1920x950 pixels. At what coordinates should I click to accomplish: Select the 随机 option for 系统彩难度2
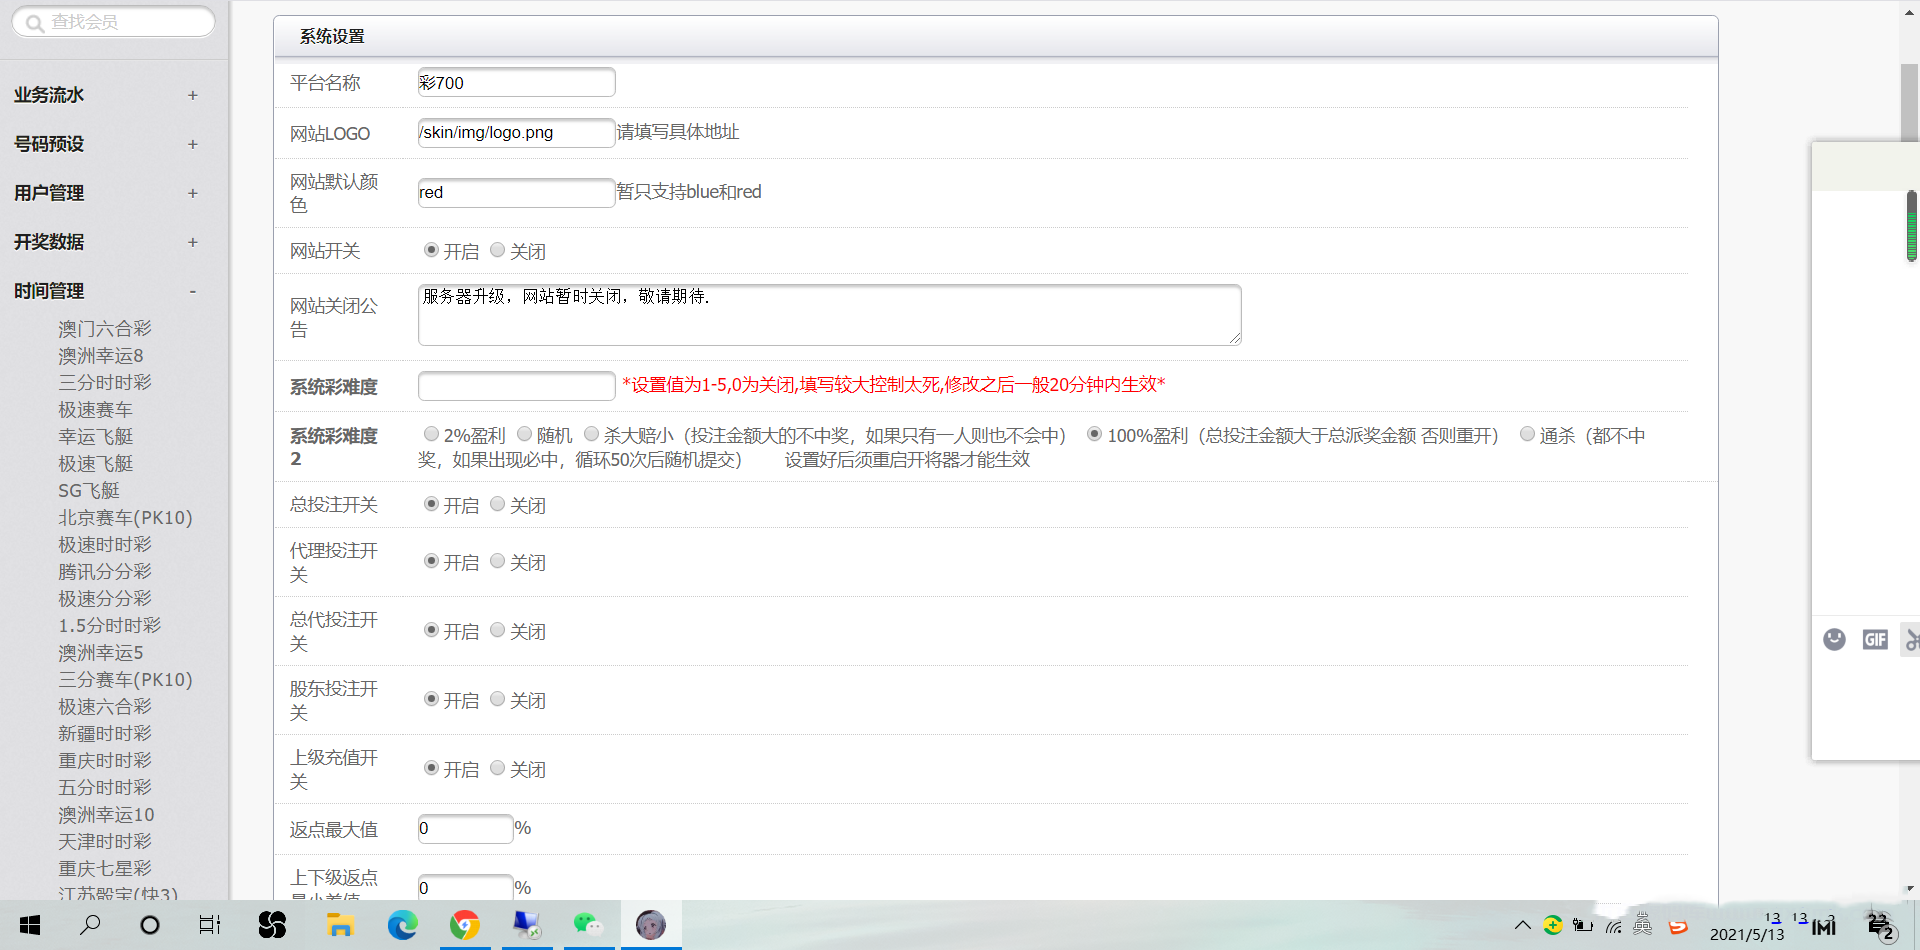[x=524, y=434]
